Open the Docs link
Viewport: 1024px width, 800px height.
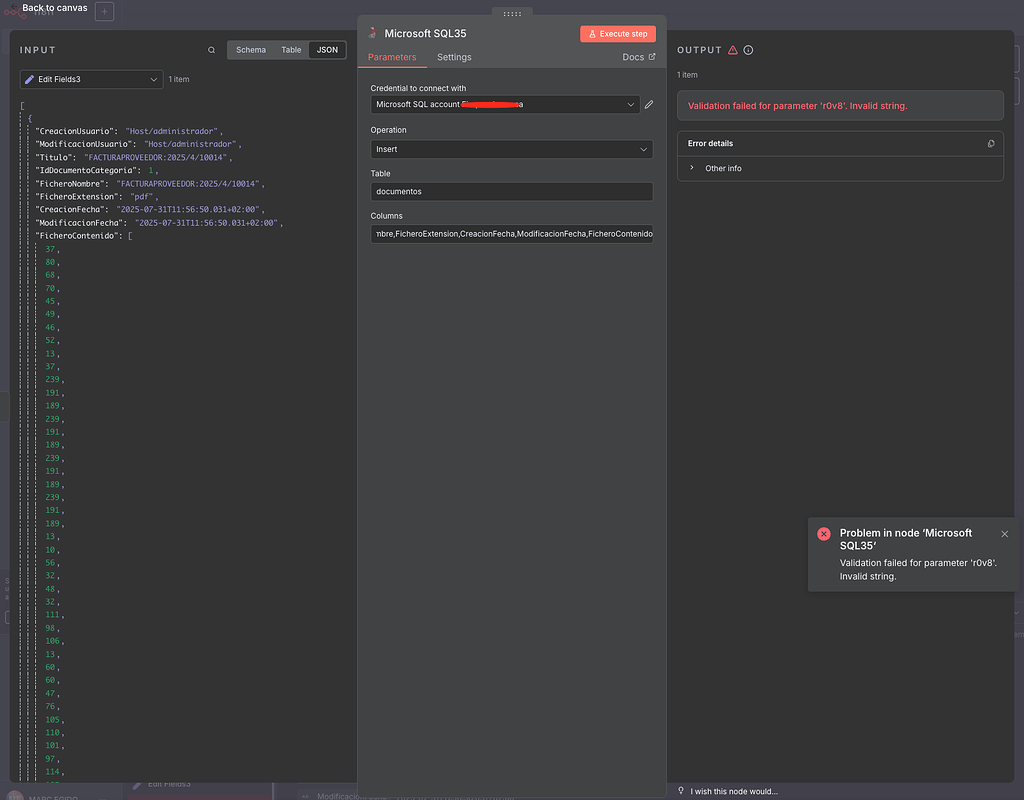(x=638, y=57)
